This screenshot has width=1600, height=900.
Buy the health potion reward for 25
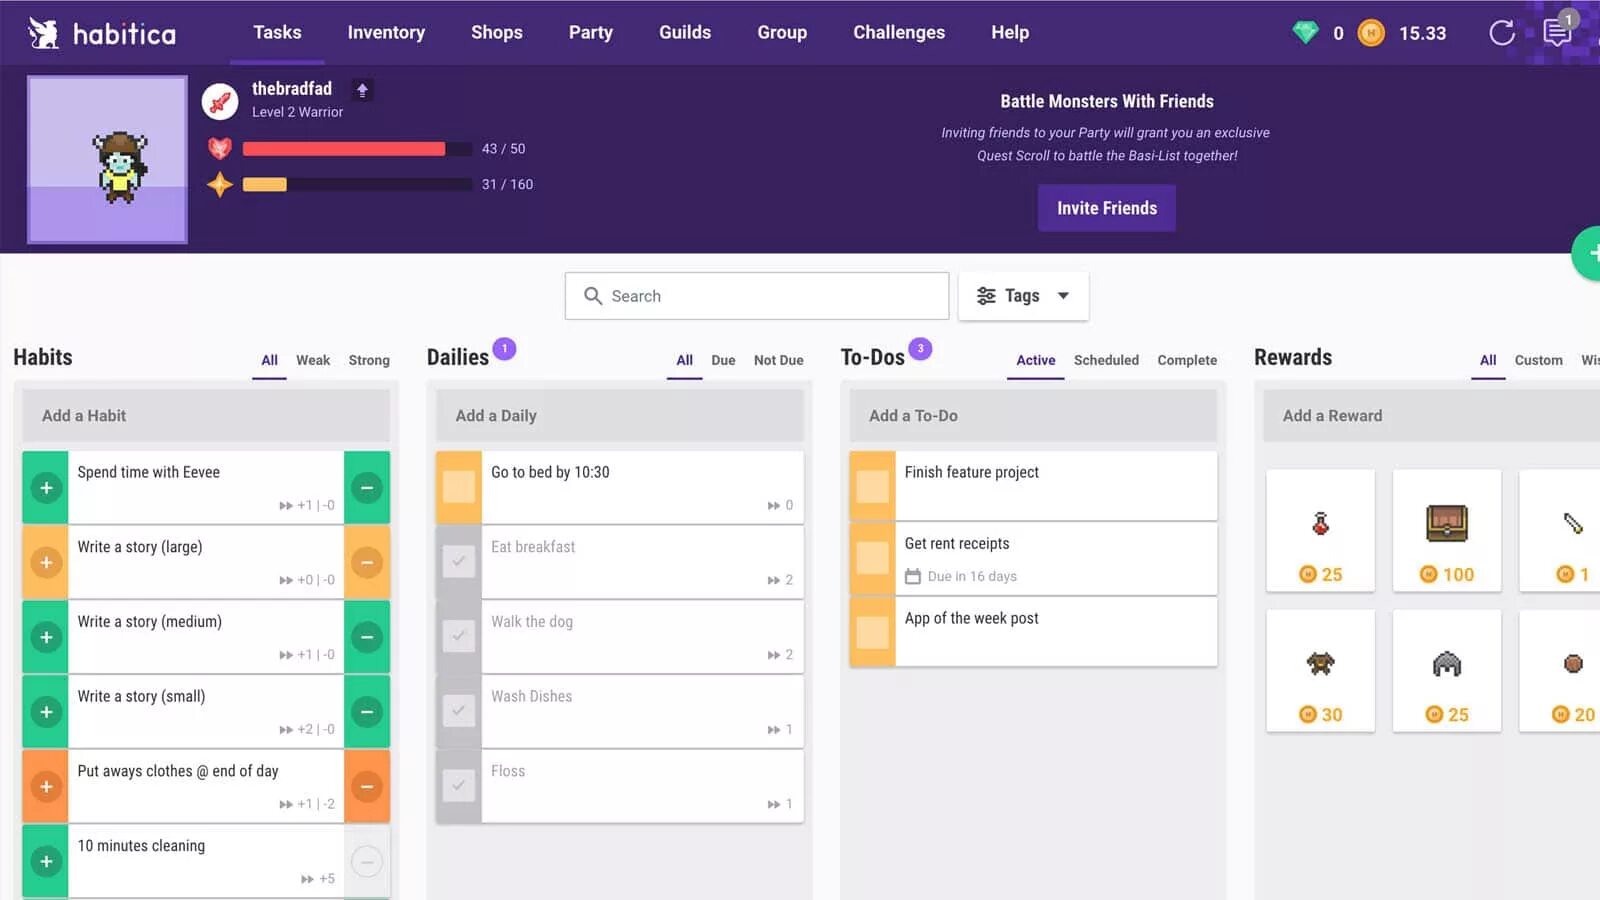(x=1320, y=531)
